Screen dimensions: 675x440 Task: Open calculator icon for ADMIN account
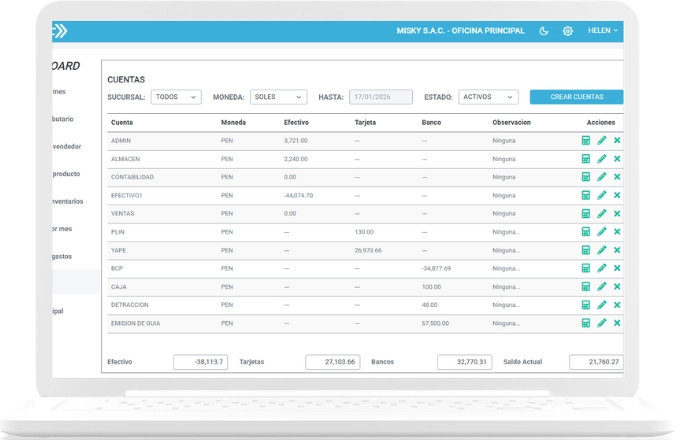[585, 140]
